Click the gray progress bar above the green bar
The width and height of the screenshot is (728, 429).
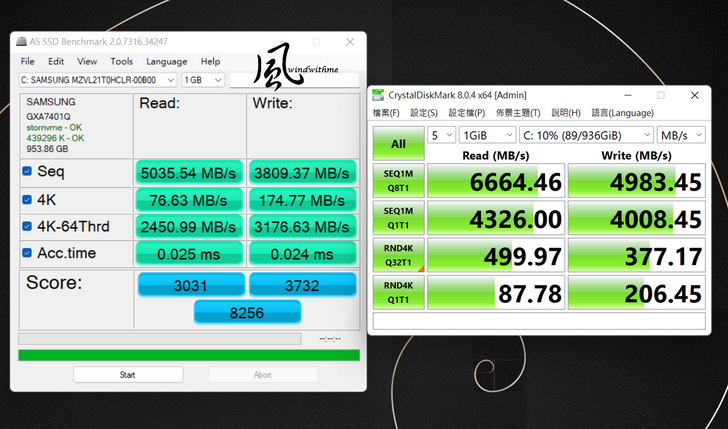tap(160, 338)
